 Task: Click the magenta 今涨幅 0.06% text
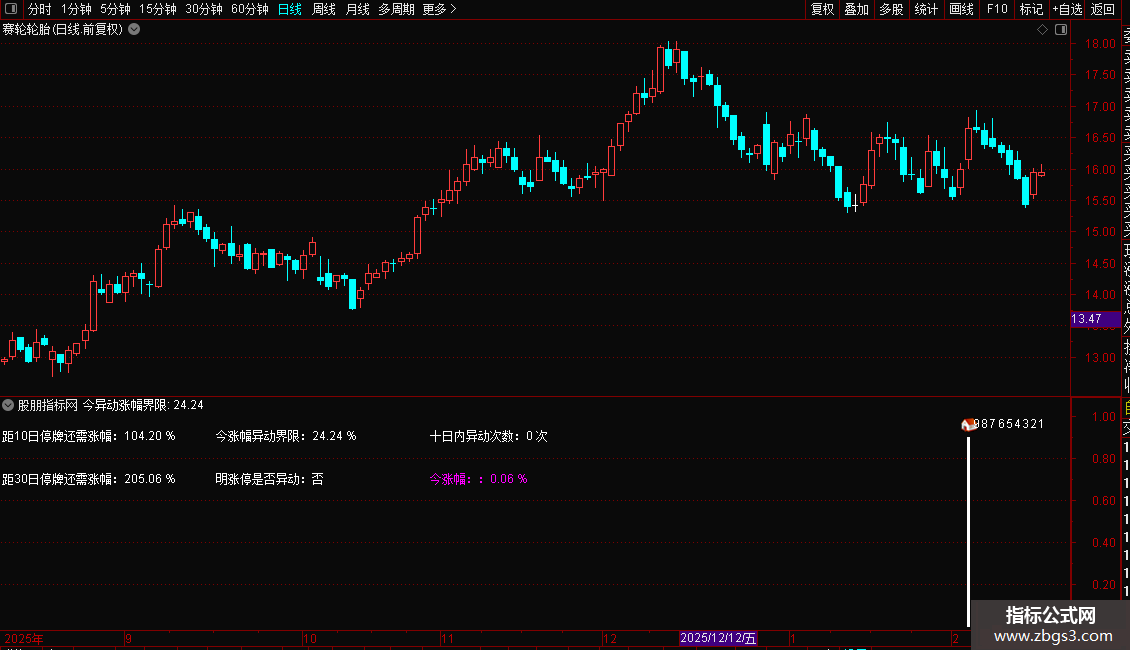[479, 479]
